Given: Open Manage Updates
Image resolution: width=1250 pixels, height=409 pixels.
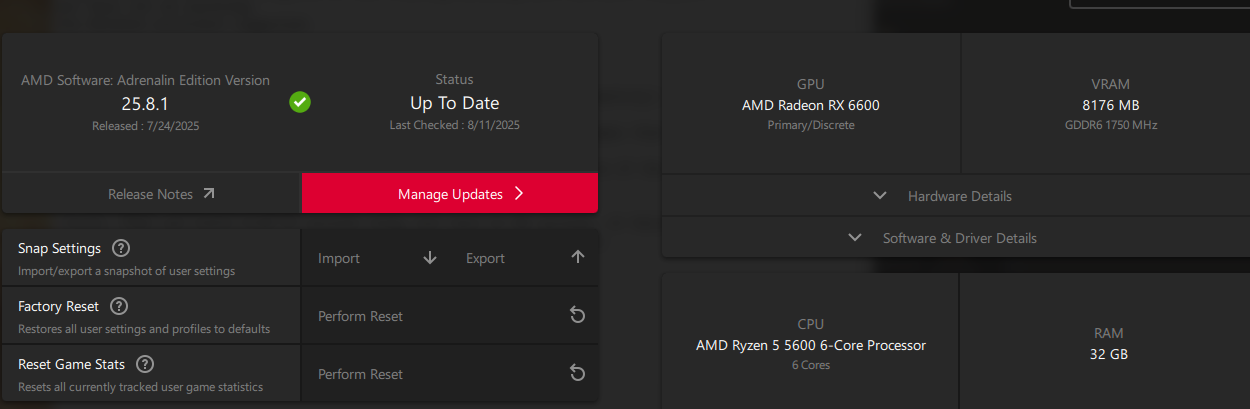Looking at the screenshot, I should (450, 194).
